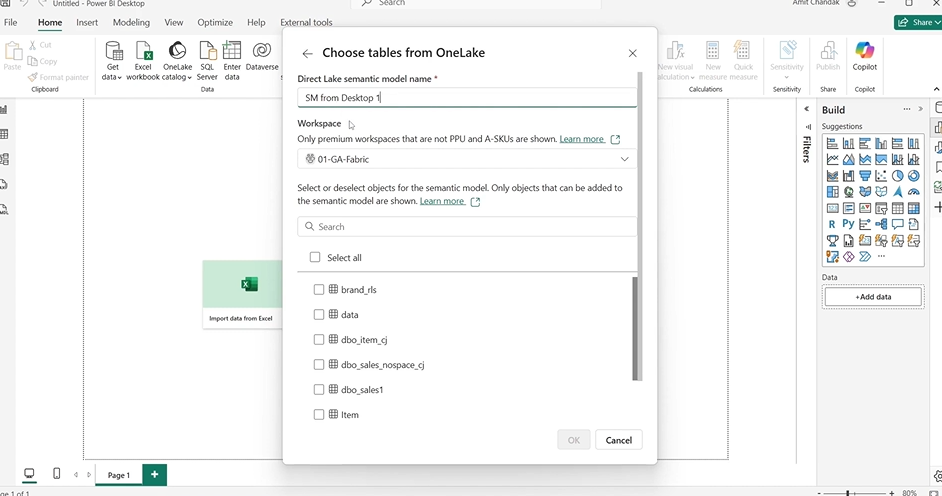
Task: Collapse the ribbon with the chevron
Action: coord(937,89)
